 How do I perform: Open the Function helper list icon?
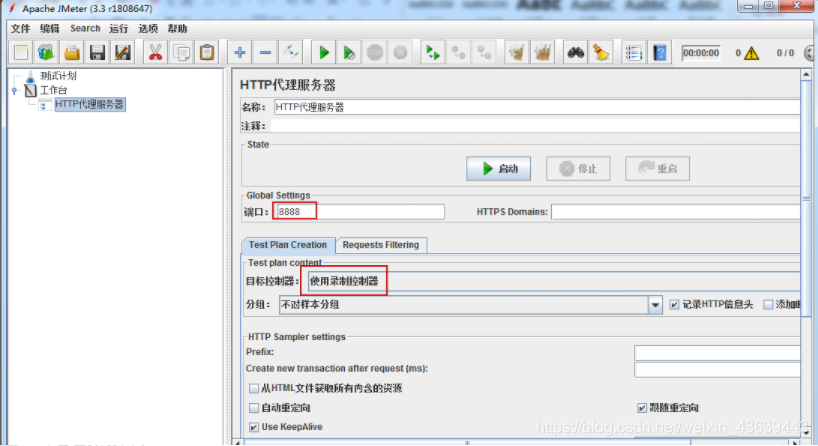[633, 53]
